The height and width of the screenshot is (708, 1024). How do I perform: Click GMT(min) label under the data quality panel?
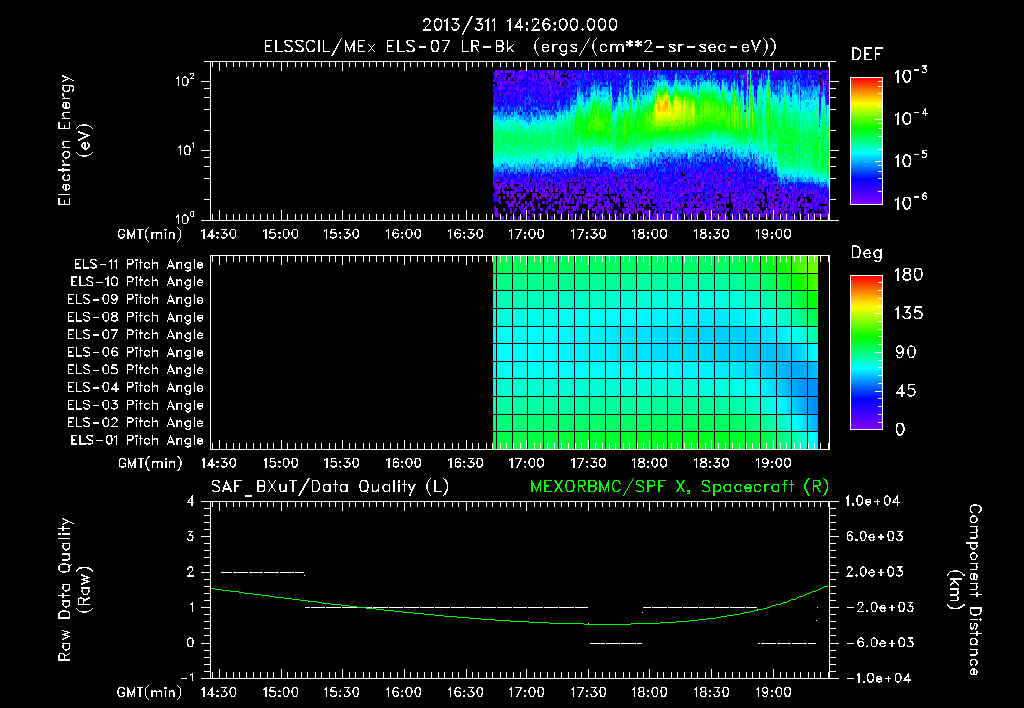[150, 692]
